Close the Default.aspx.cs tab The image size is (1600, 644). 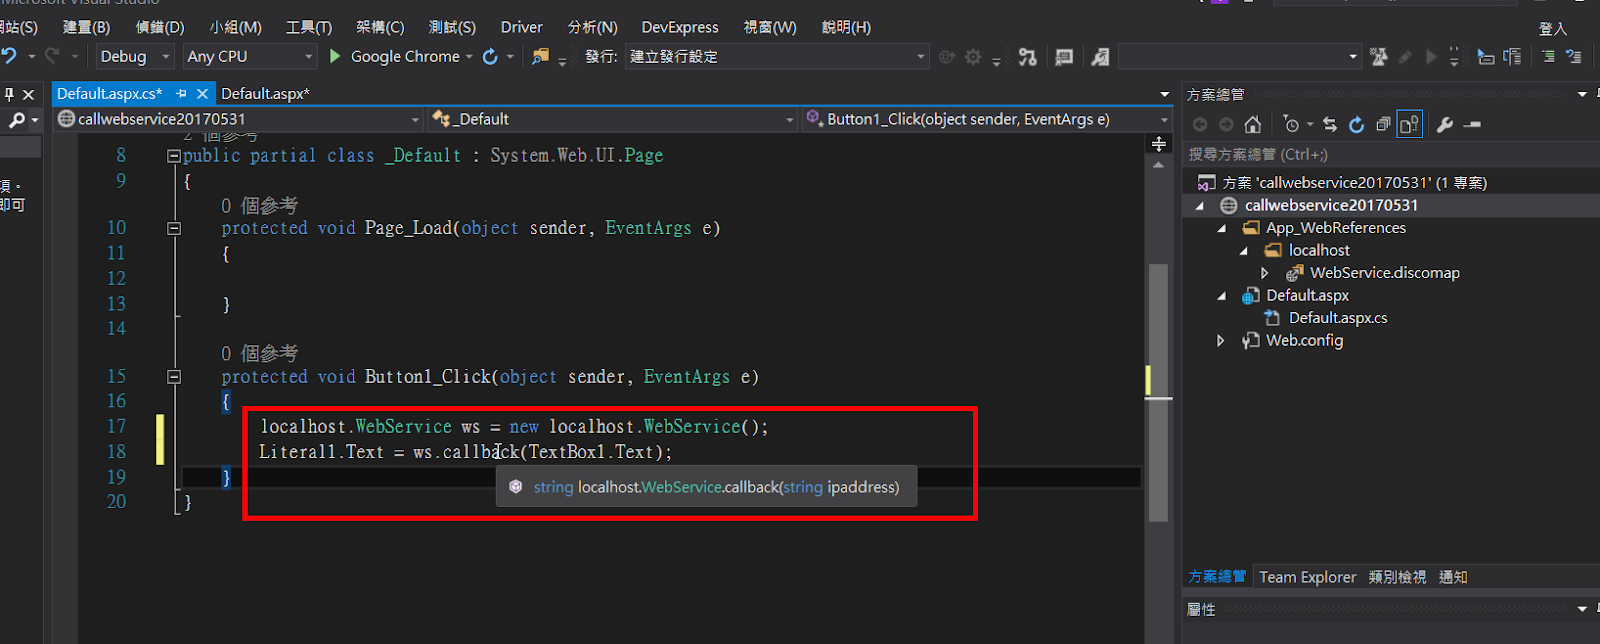202,93
